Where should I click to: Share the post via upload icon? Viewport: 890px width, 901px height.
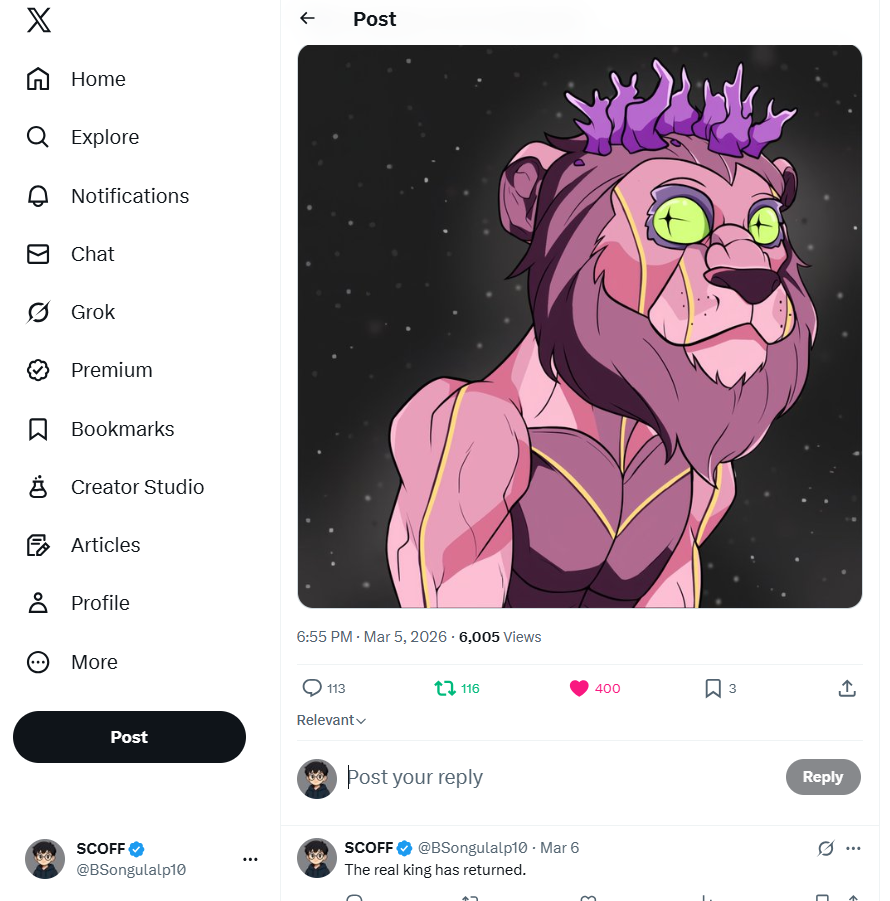click(x=846, y=688)
